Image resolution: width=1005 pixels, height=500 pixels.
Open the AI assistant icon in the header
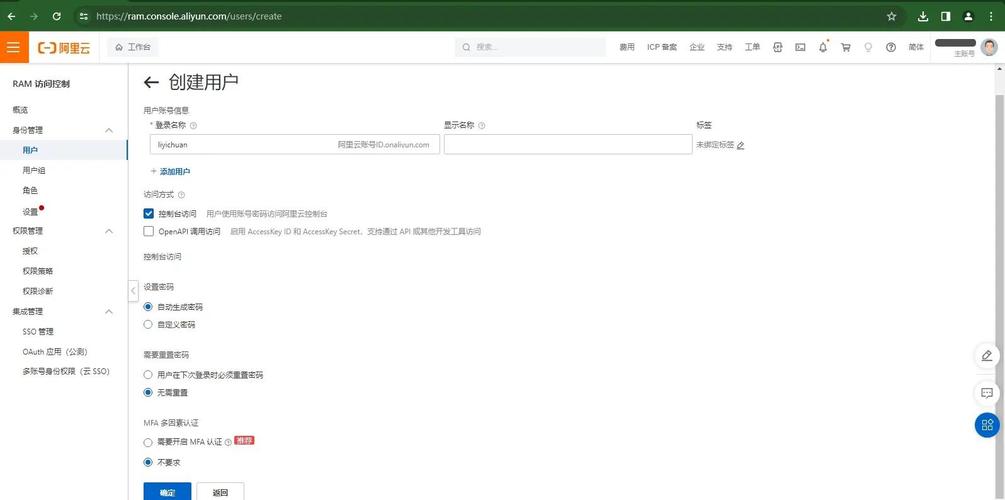click(x=777, y=47)
